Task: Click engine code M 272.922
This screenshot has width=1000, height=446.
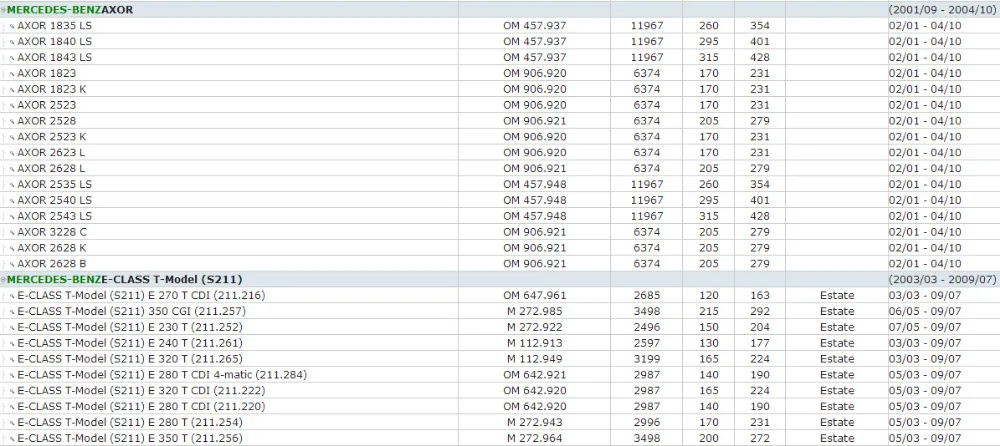Action: pyautogui.click(x=534, y=327)
